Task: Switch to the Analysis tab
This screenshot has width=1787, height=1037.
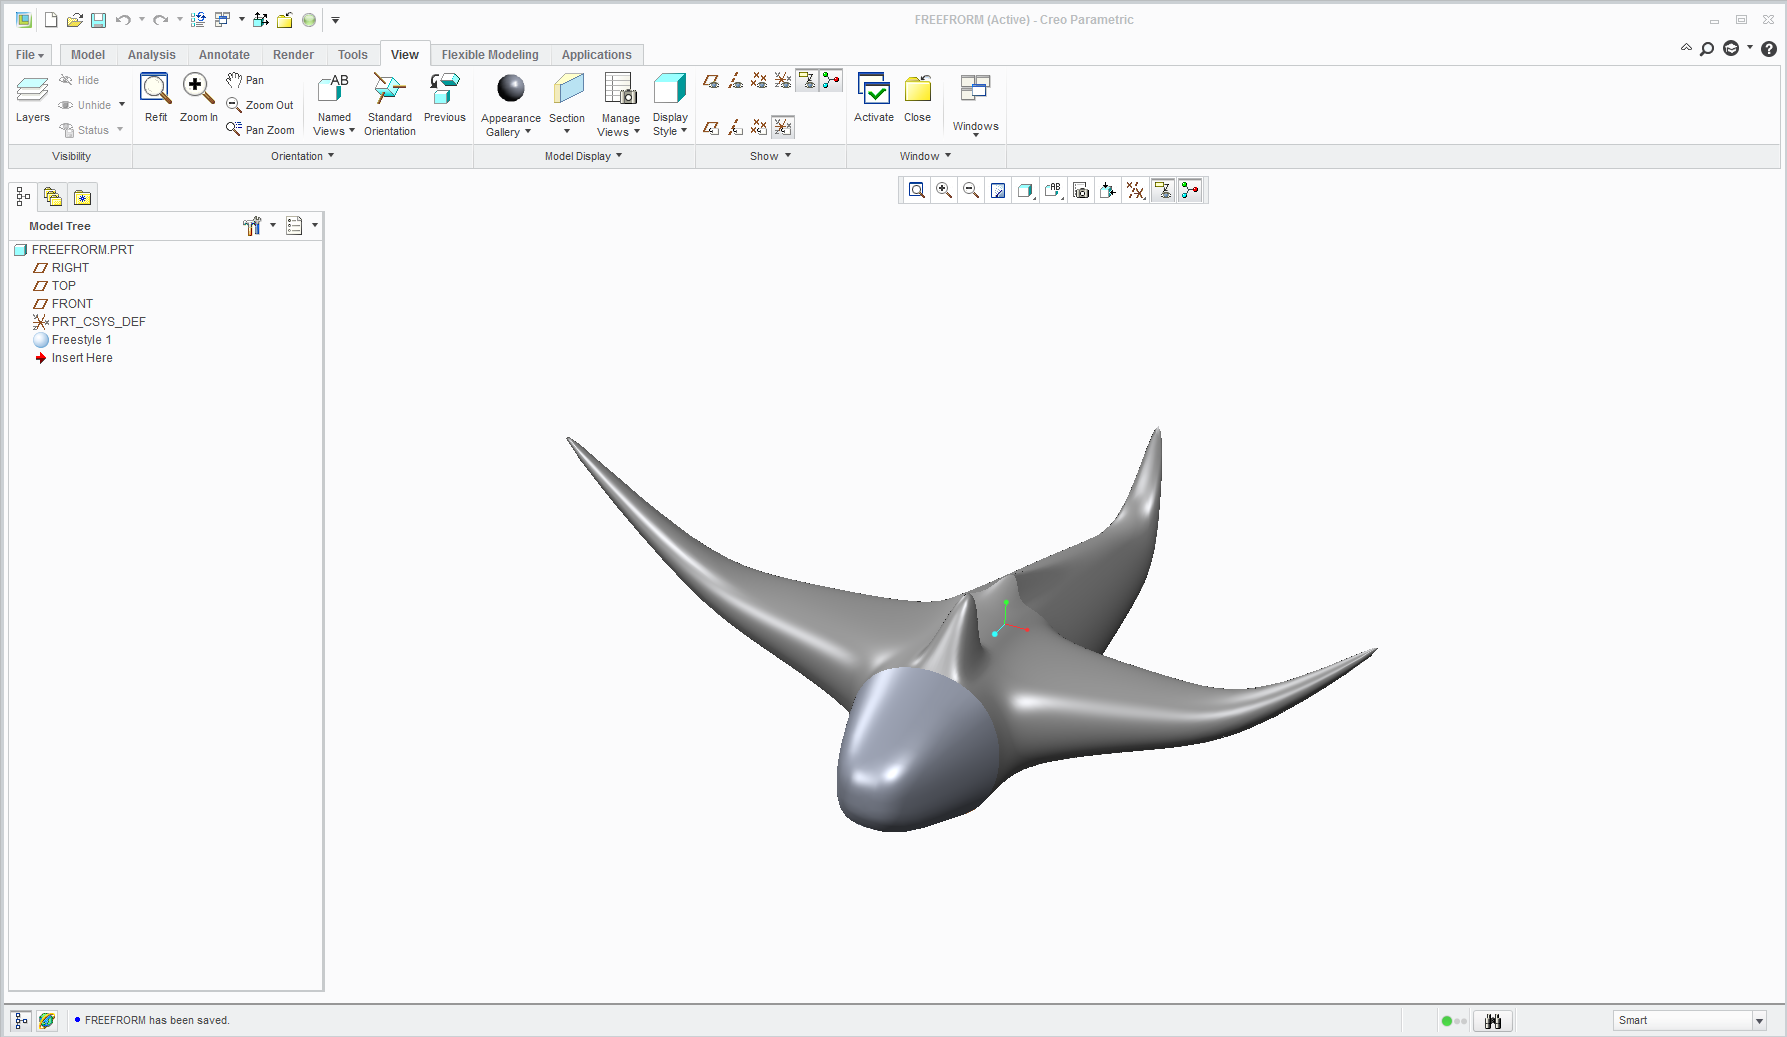Action: pos(152,55)
